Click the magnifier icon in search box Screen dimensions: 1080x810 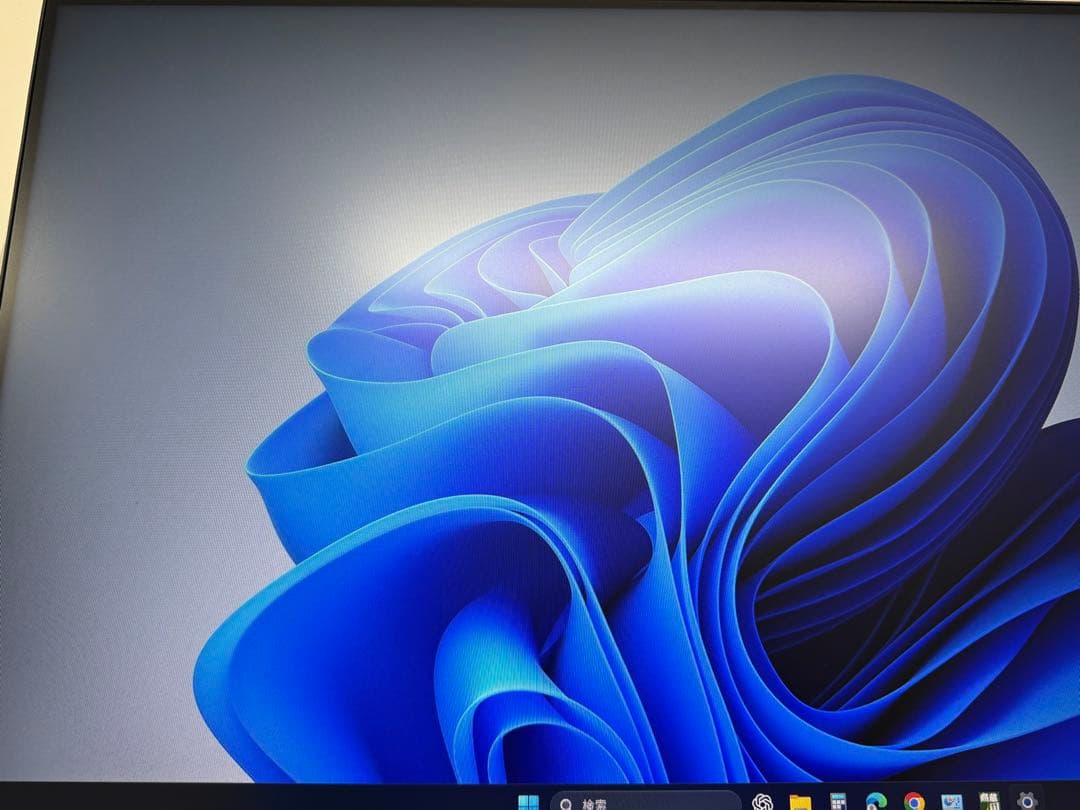[567, 803]
